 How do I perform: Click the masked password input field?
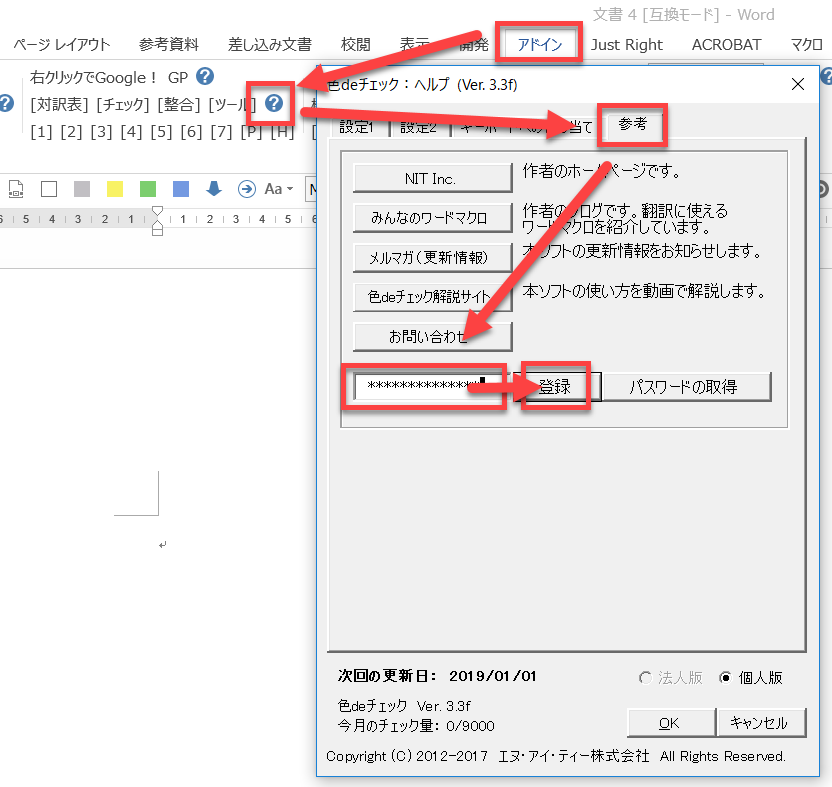click(422, 386)
